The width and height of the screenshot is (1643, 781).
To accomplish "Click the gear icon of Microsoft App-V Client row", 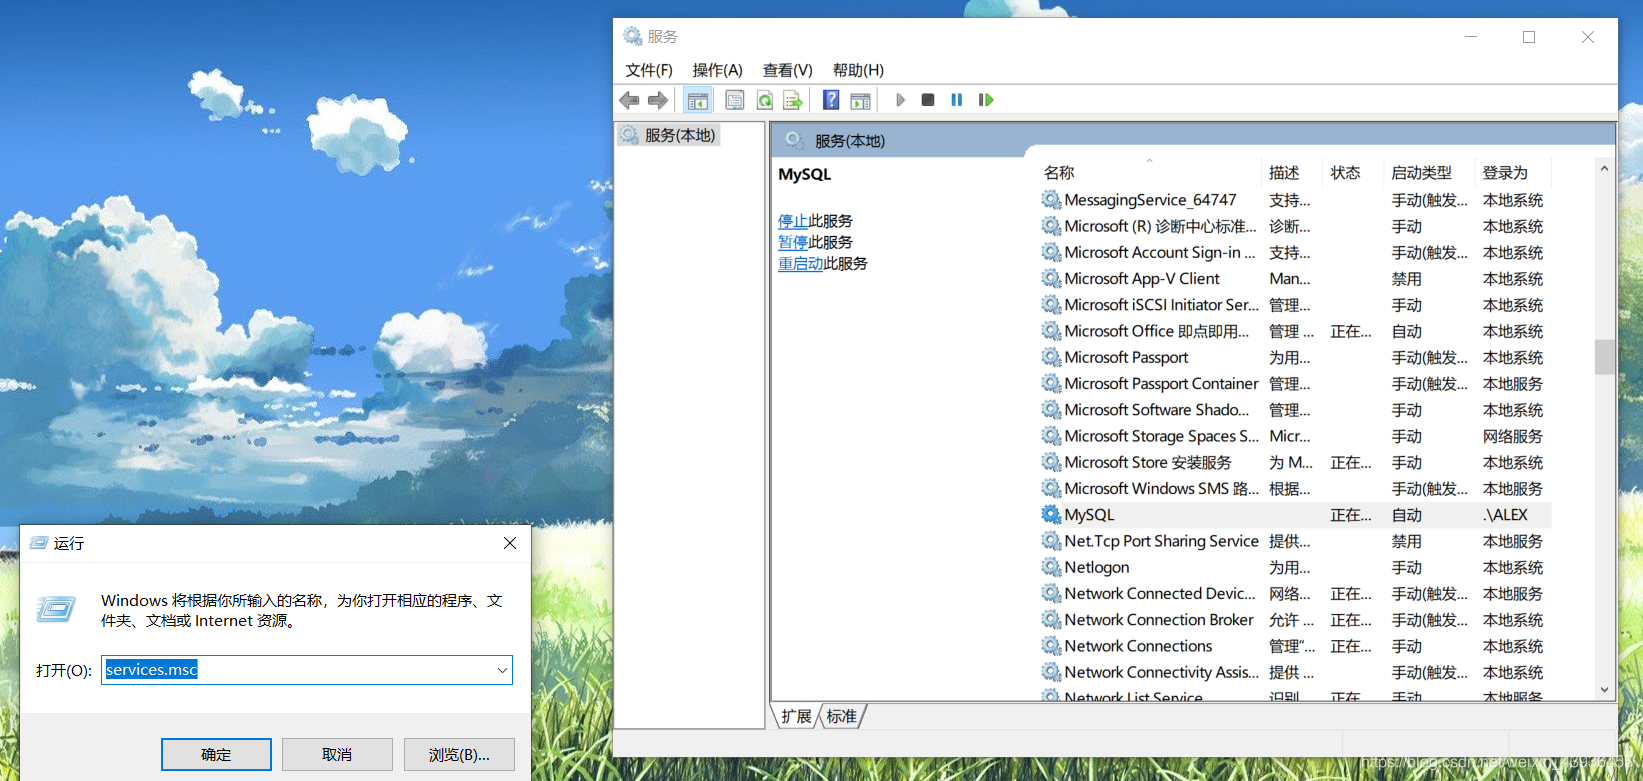I will pos(1051,278).
